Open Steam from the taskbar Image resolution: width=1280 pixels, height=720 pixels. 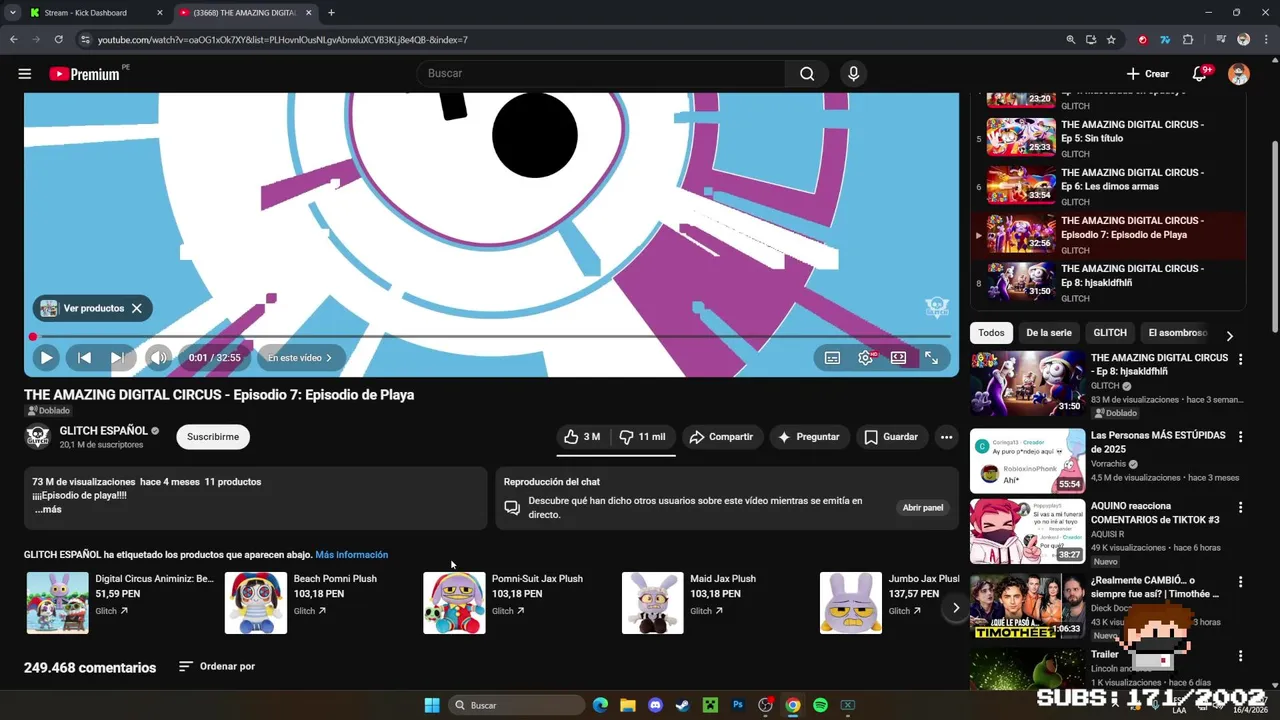[x=682, y=705]
